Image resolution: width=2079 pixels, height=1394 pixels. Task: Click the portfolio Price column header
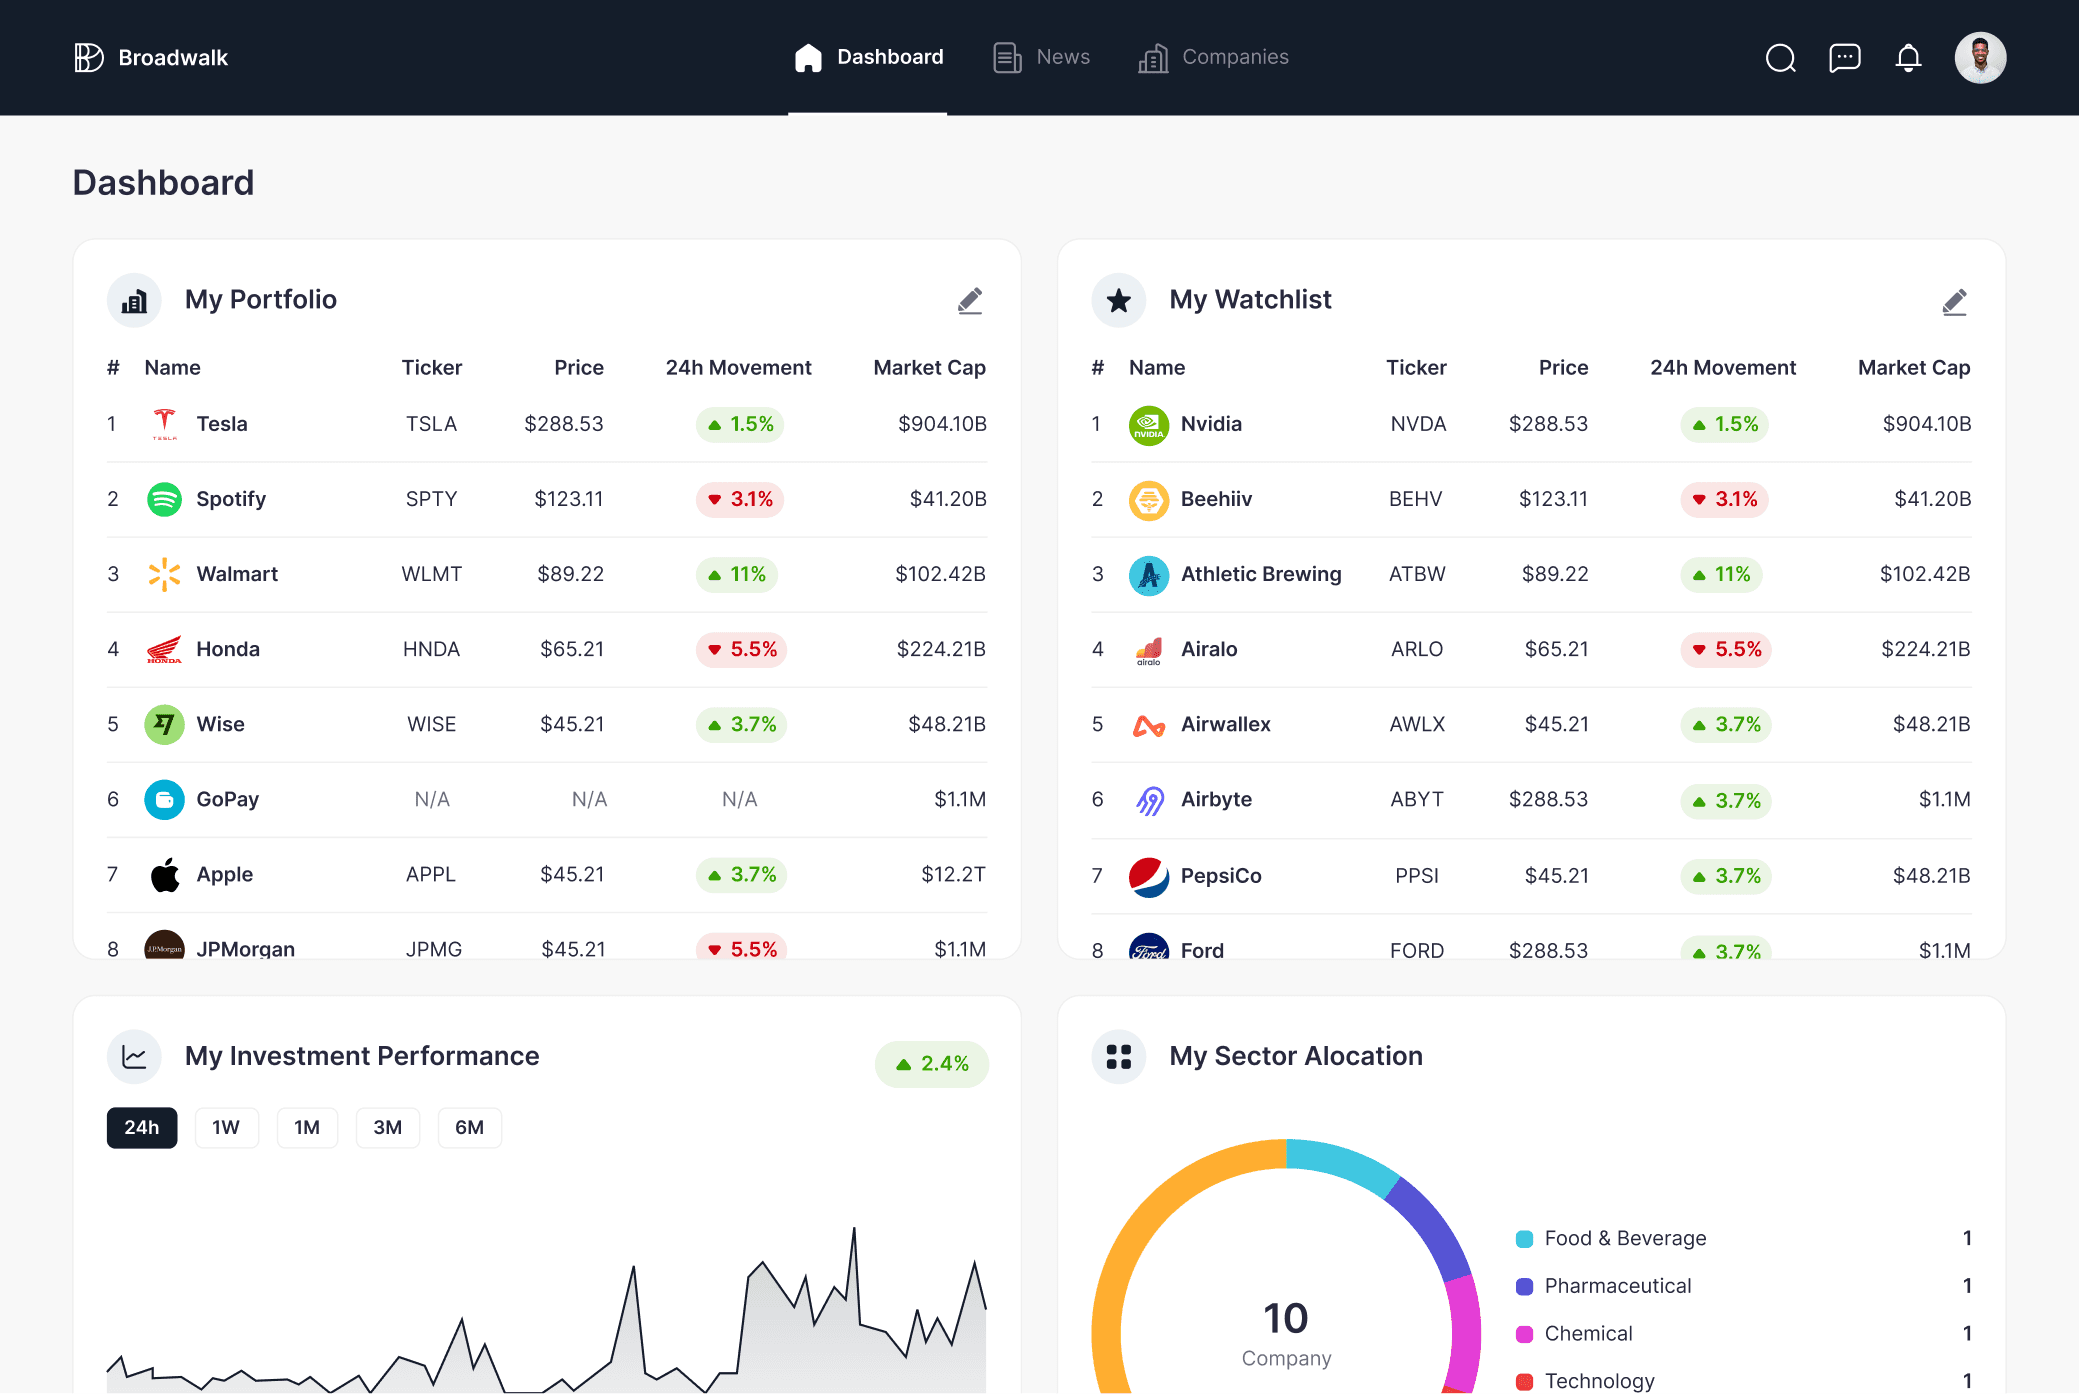579,368
